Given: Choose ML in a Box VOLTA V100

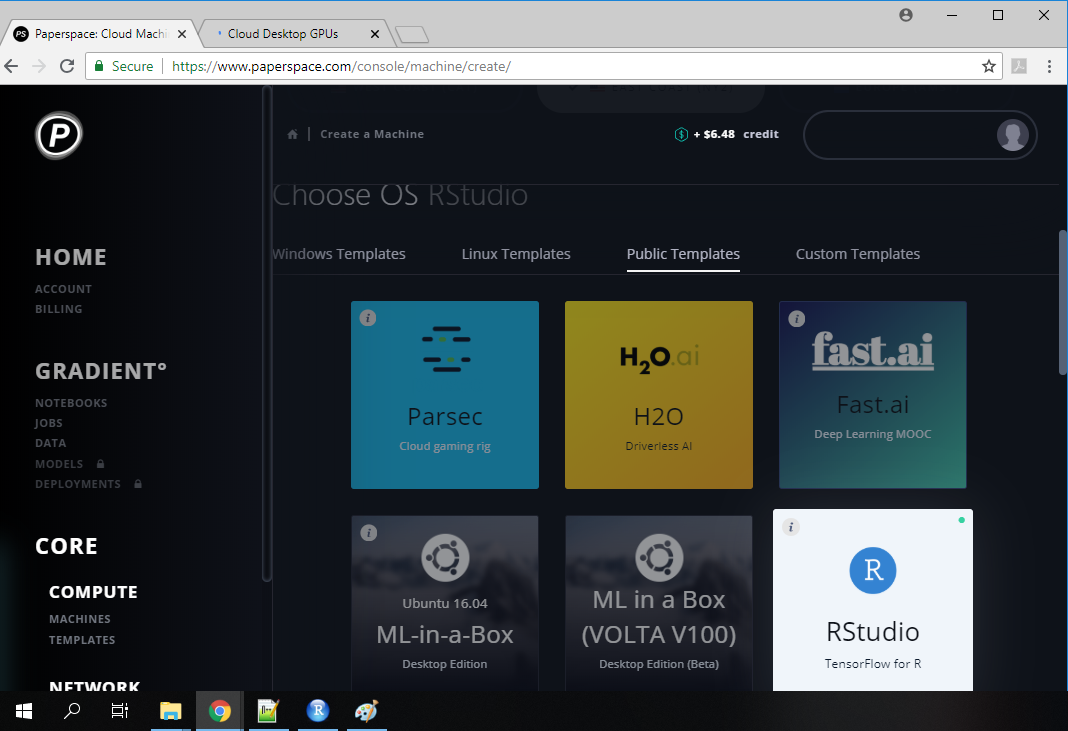Looking at the screenshot, I should tap(659, 604).
